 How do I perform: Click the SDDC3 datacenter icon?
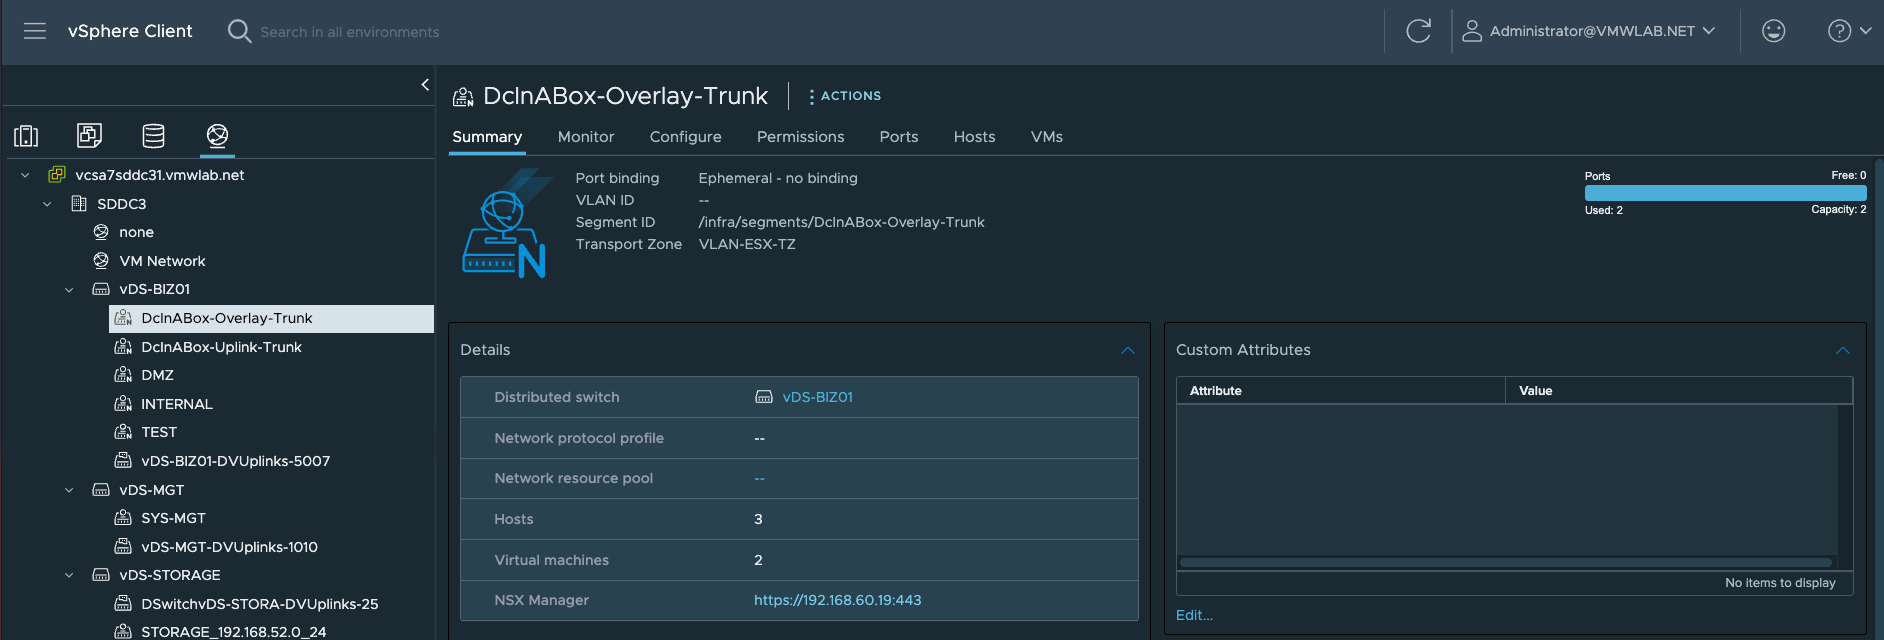pyautogui.click(x=79, y=204)
